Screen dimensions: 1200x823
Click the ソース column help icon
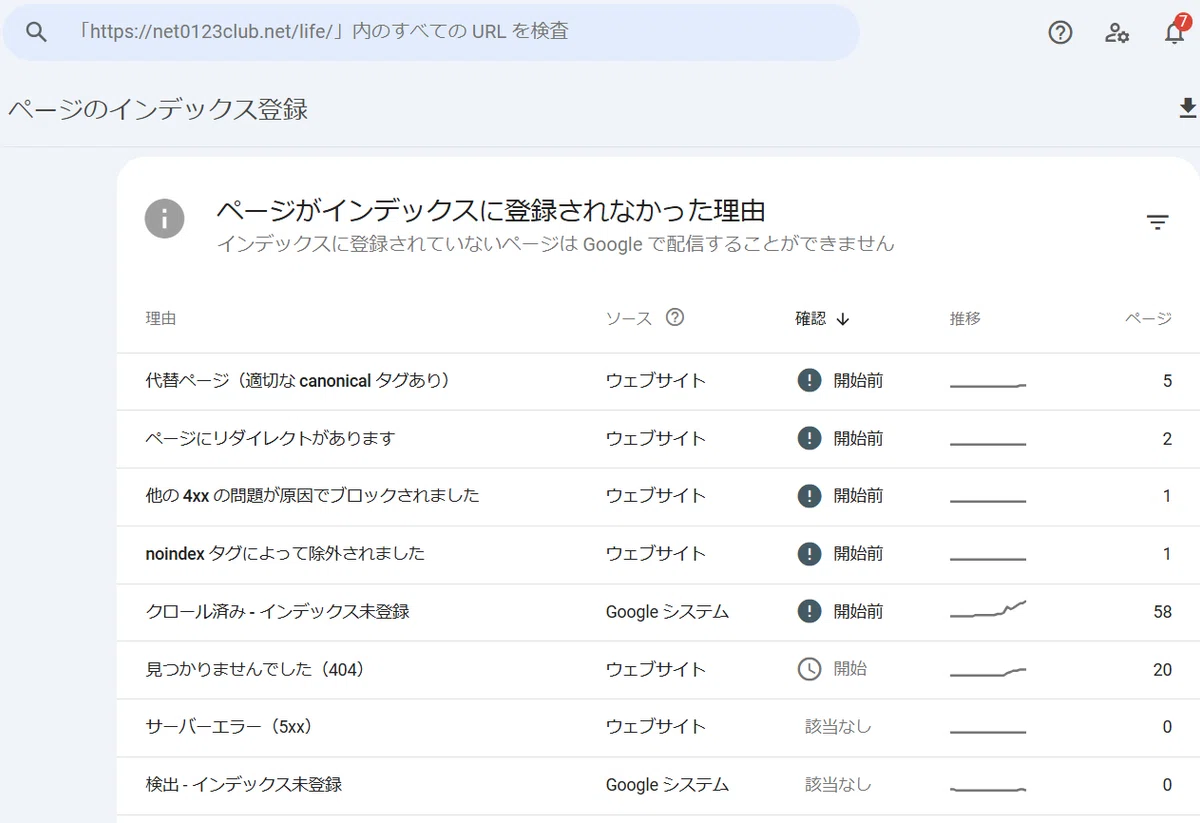[x=675, y=318]
